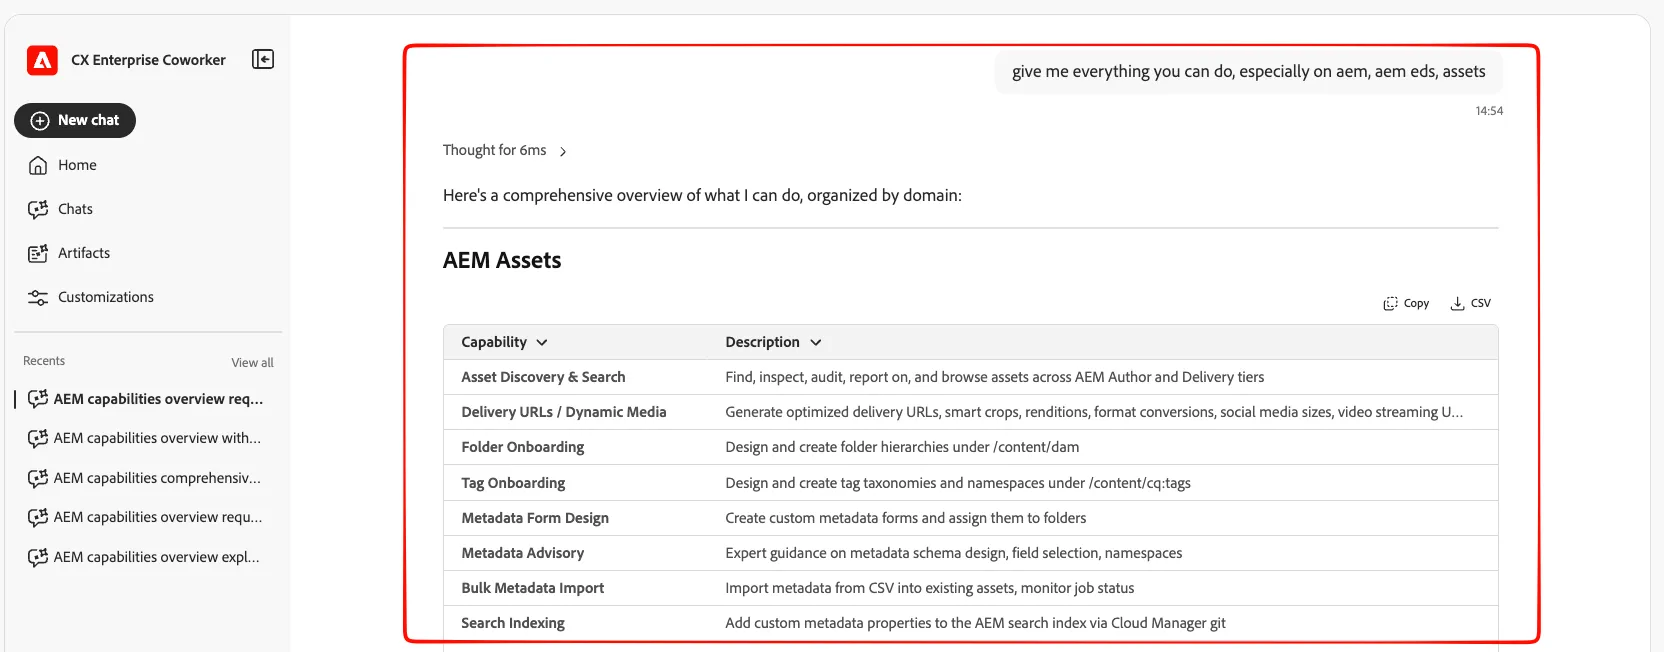Select the 'Search Indexing' capability cell

[513, 623]
